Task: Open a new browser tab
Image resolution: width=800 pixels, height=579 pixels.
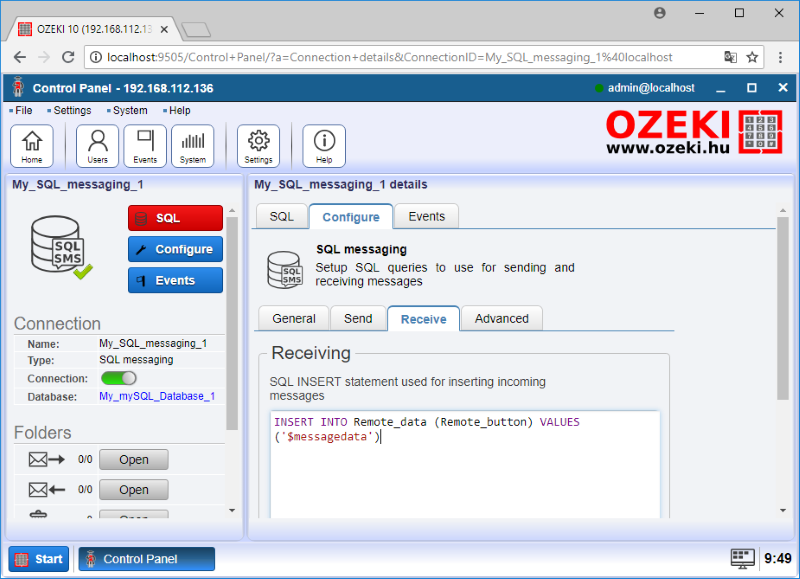Action: click(x=196, y=30)
